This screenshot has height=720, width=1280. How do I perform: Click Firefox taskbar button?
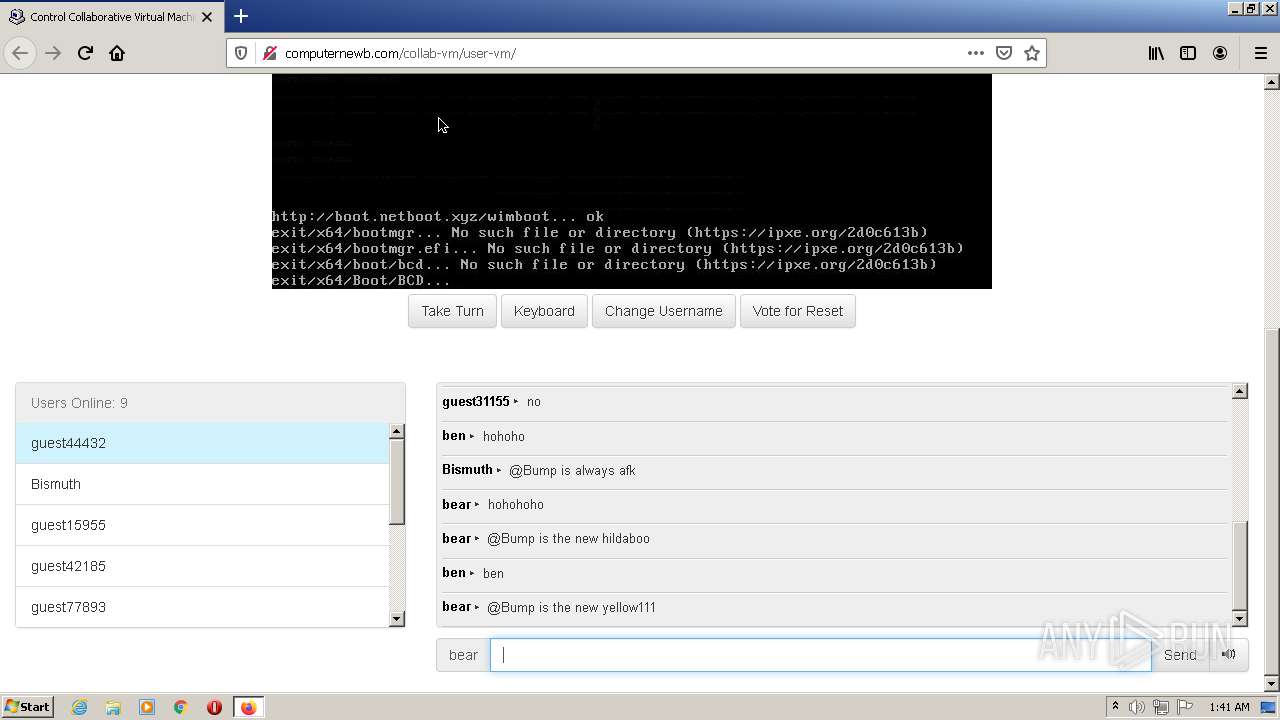point(248,707)
